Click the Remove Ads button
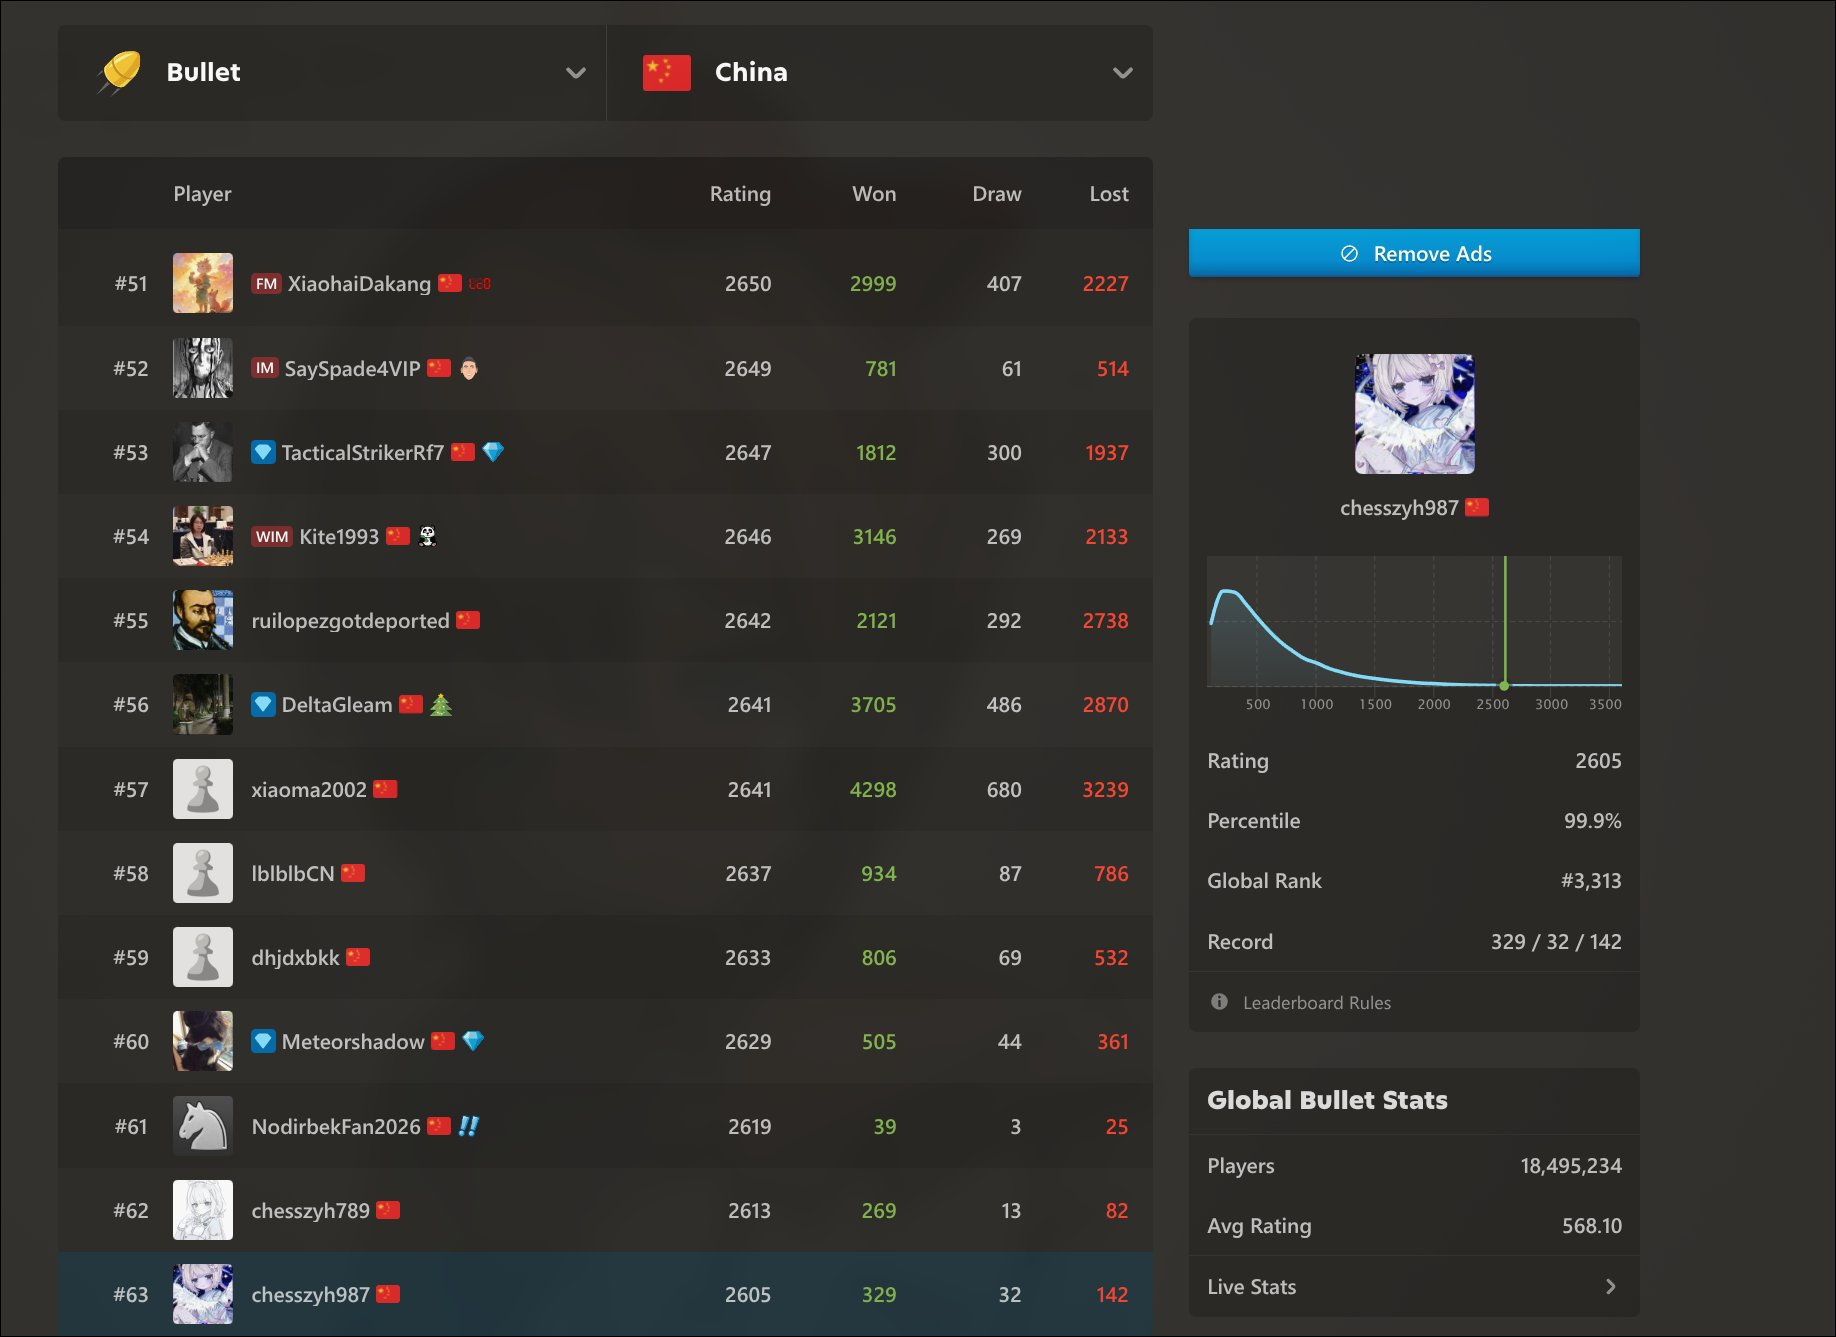This screenshot has width=1836, height=1337. (x=1414, y=253)
